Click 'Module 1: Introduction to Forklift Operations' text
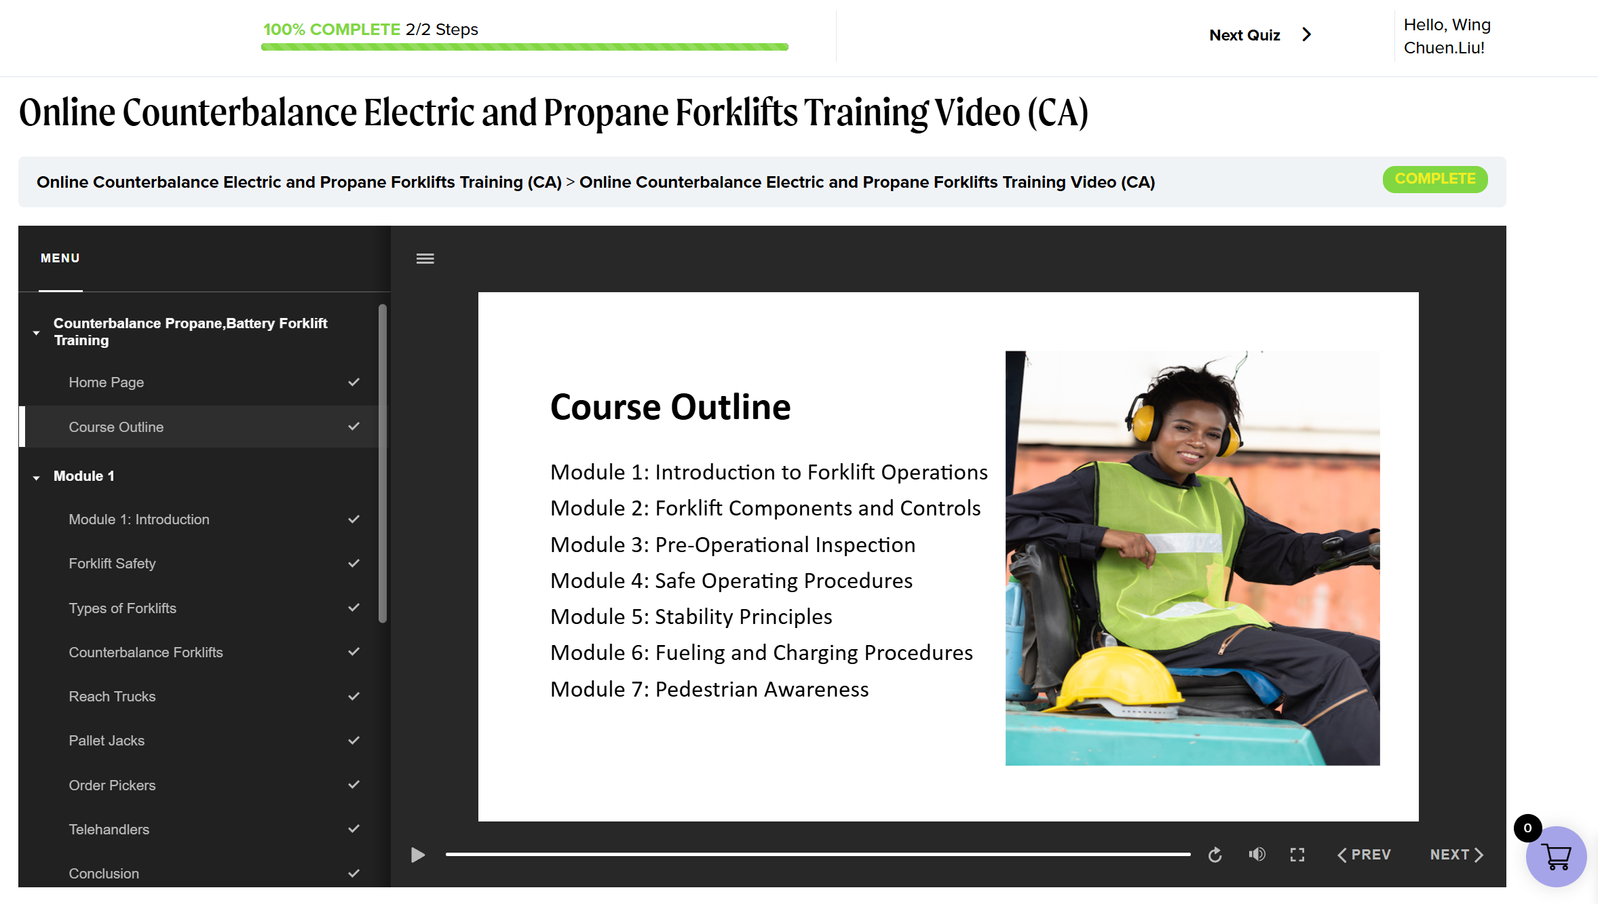Image resolution: width=1600 pixels, height=904 pixels. tap(769, 472)
